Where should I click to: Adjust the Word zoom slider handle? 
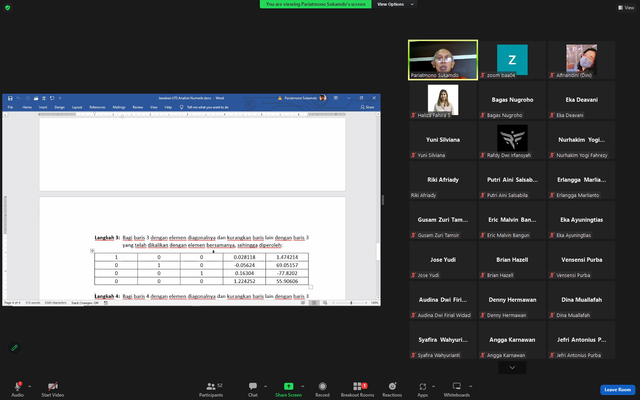(x=351, y=303)
